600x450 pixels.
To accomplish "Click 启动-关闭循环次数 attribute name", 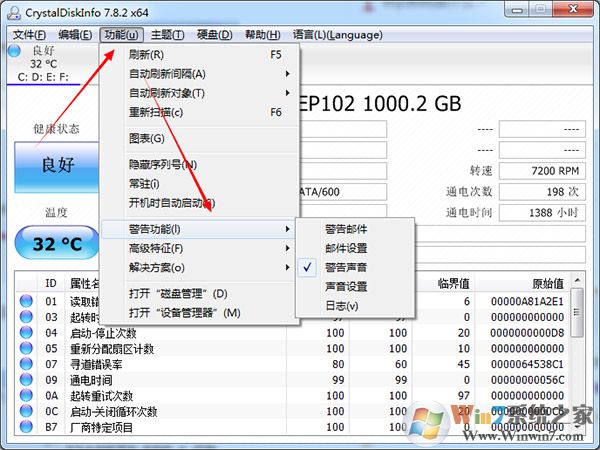I will pyautogui.click(x=114, y=411).
